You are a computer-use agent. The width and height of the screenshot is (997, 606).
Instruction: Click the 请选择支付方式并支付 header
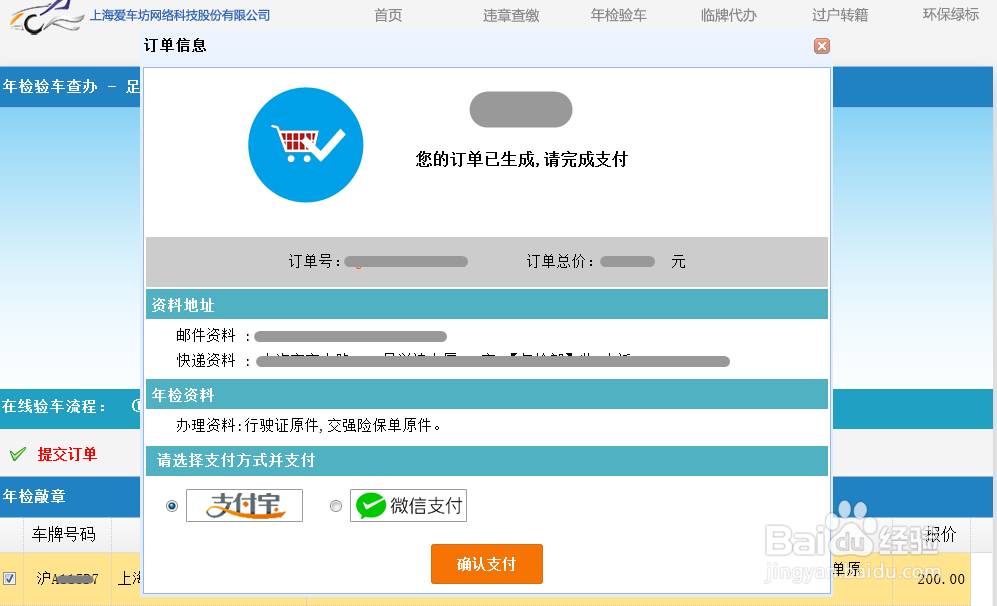pos(486,460)
